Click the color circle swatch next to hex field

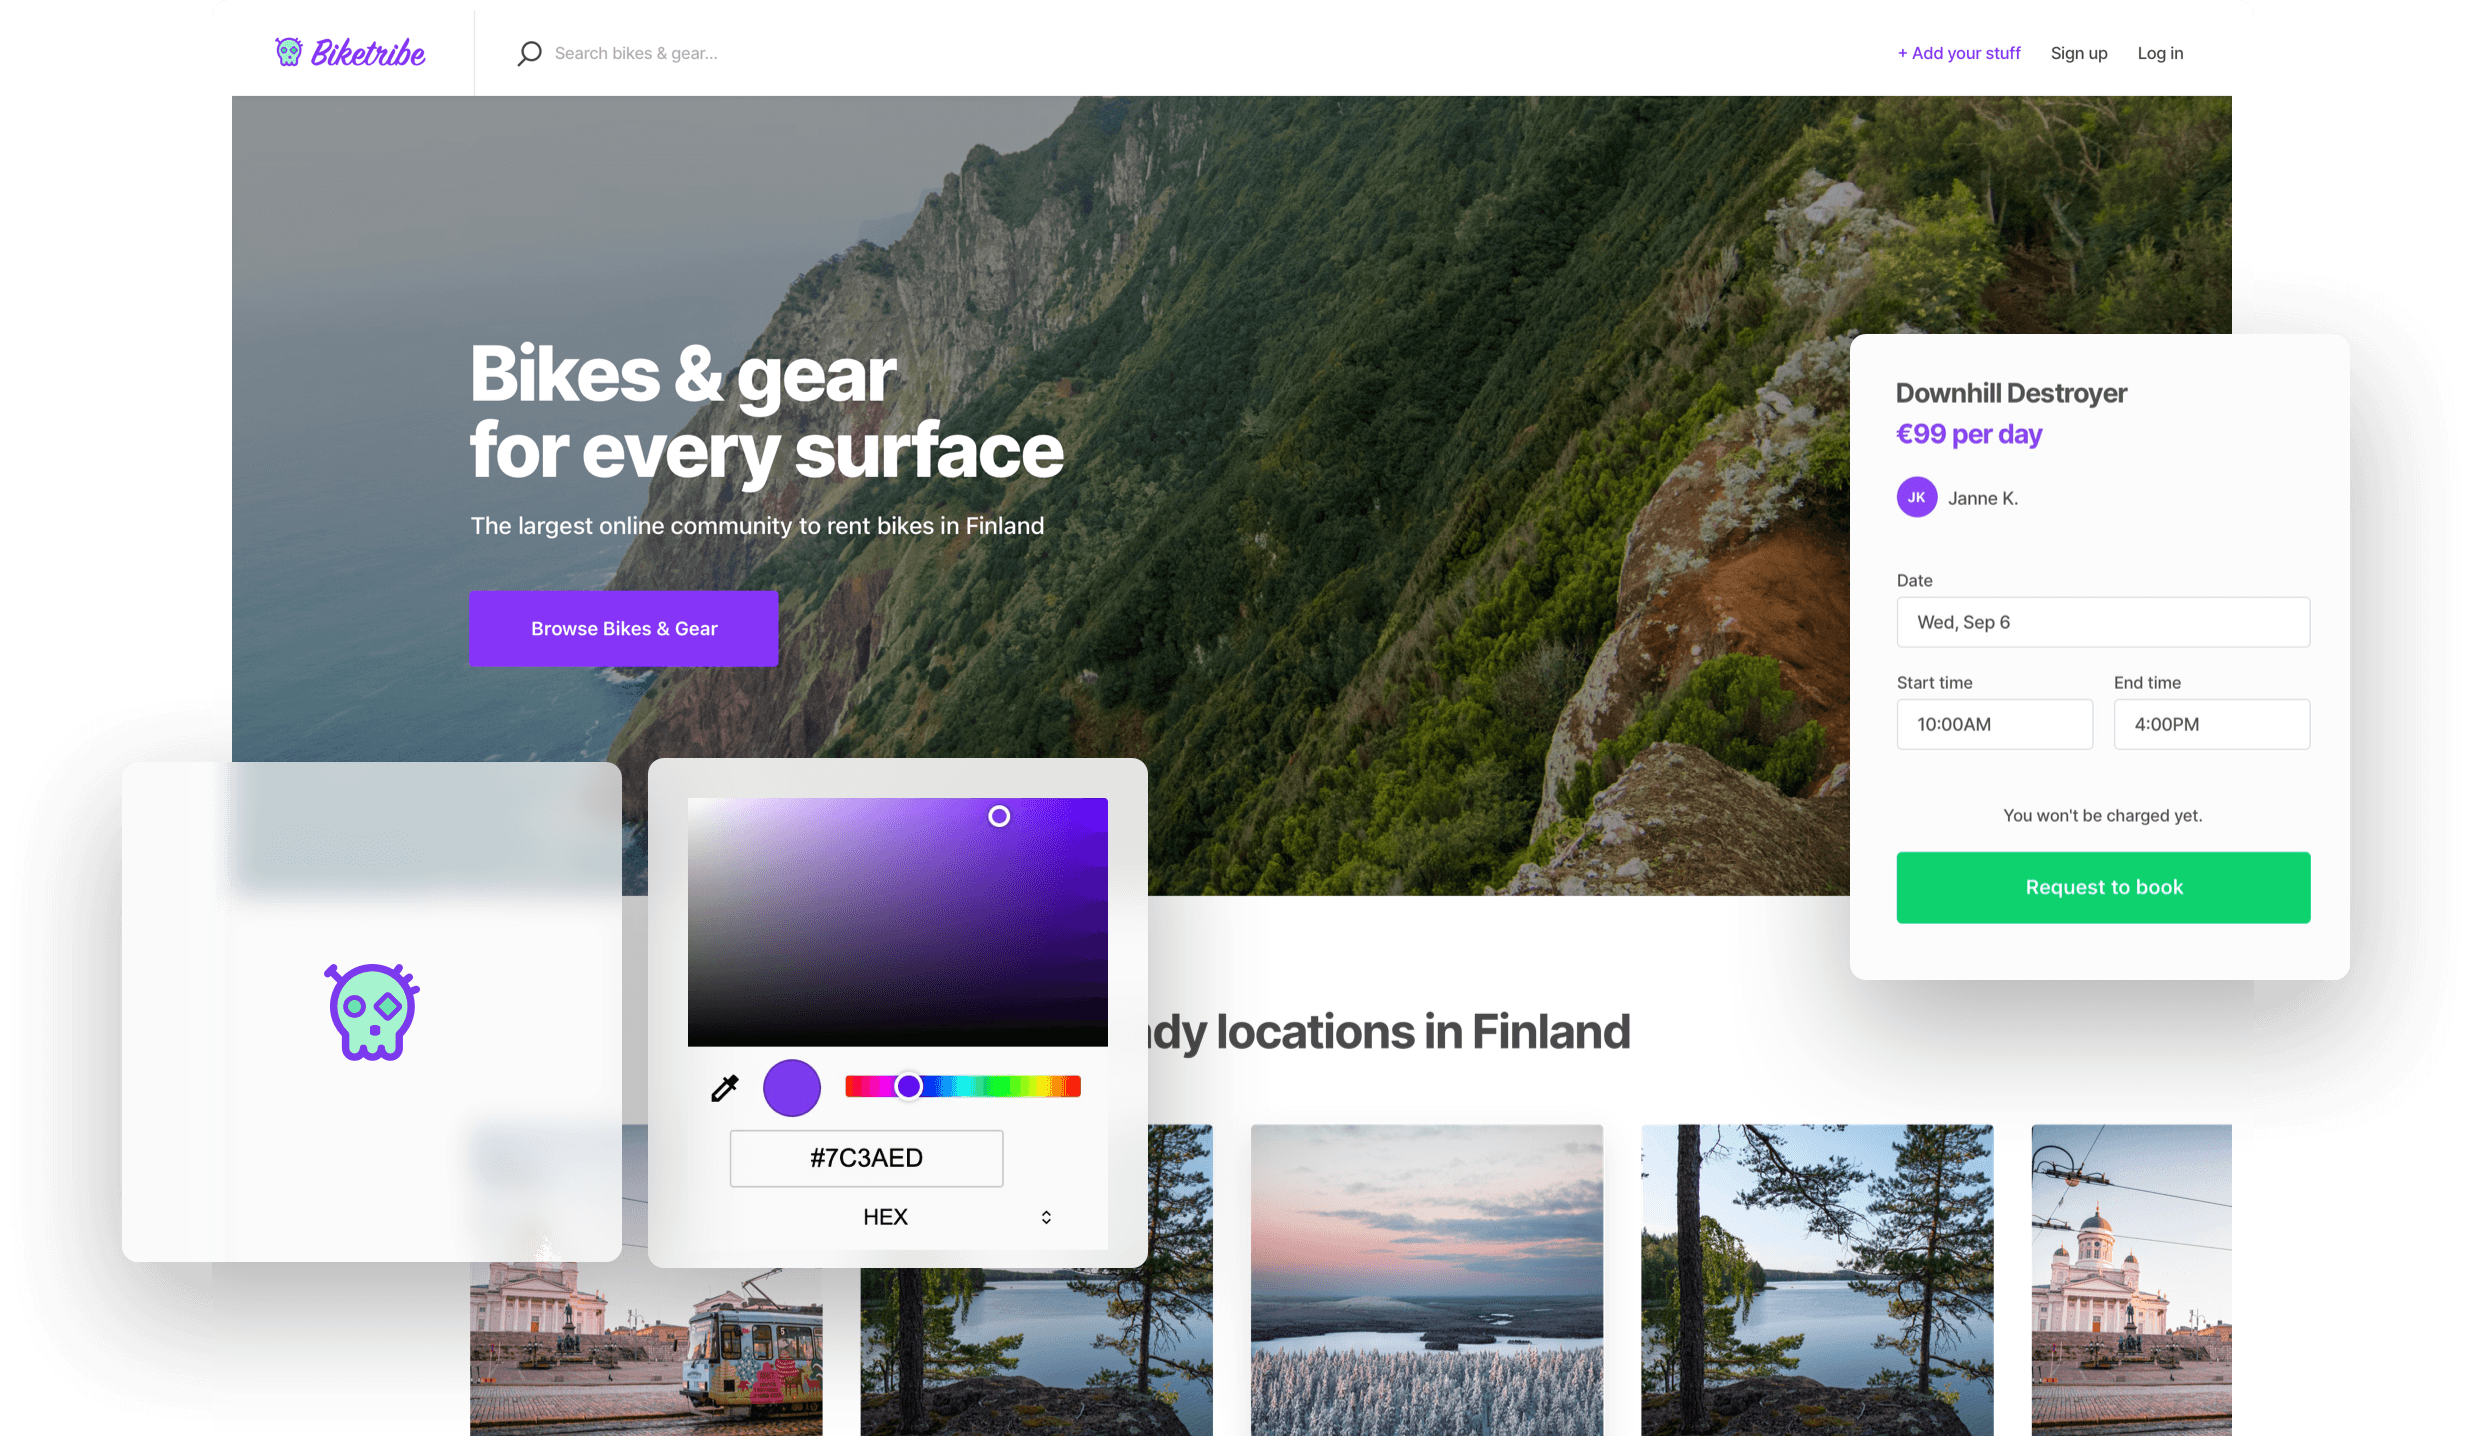coord(792,1087)
